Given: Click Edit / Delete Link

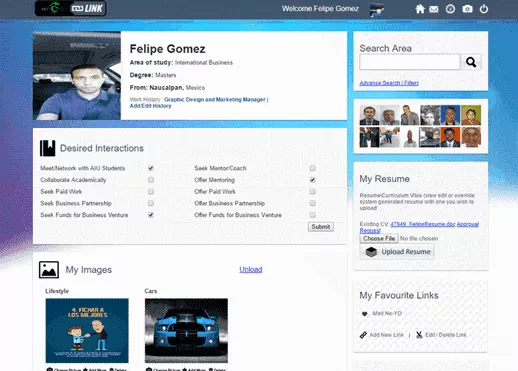Looking at the screenshot, I should 446,335.
